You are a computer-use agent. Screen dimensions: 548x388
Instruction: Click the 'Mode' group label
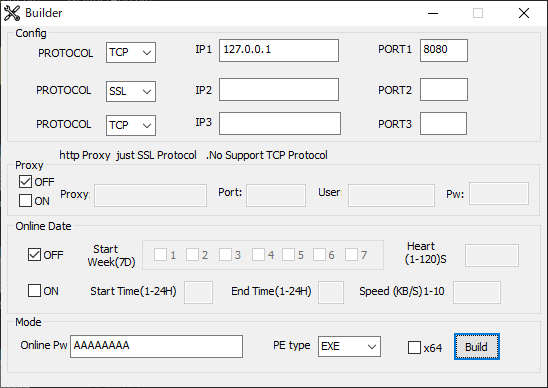click(x=28, y=322)
